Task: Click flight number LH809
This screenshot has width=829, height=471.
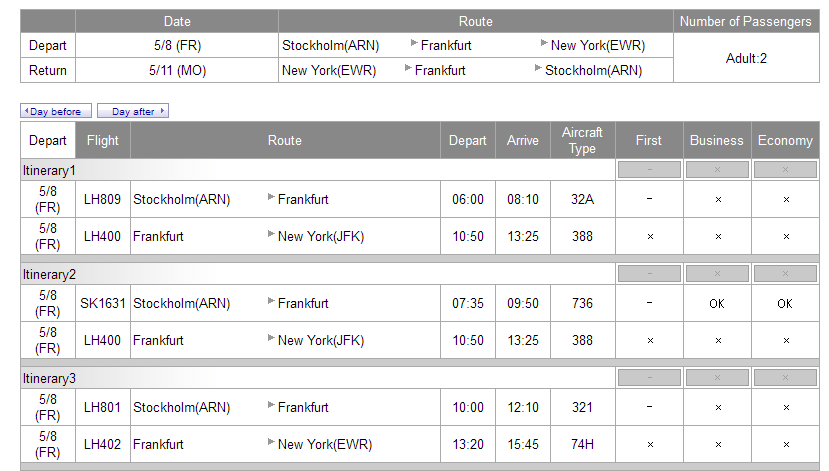Action: (103, 199)
